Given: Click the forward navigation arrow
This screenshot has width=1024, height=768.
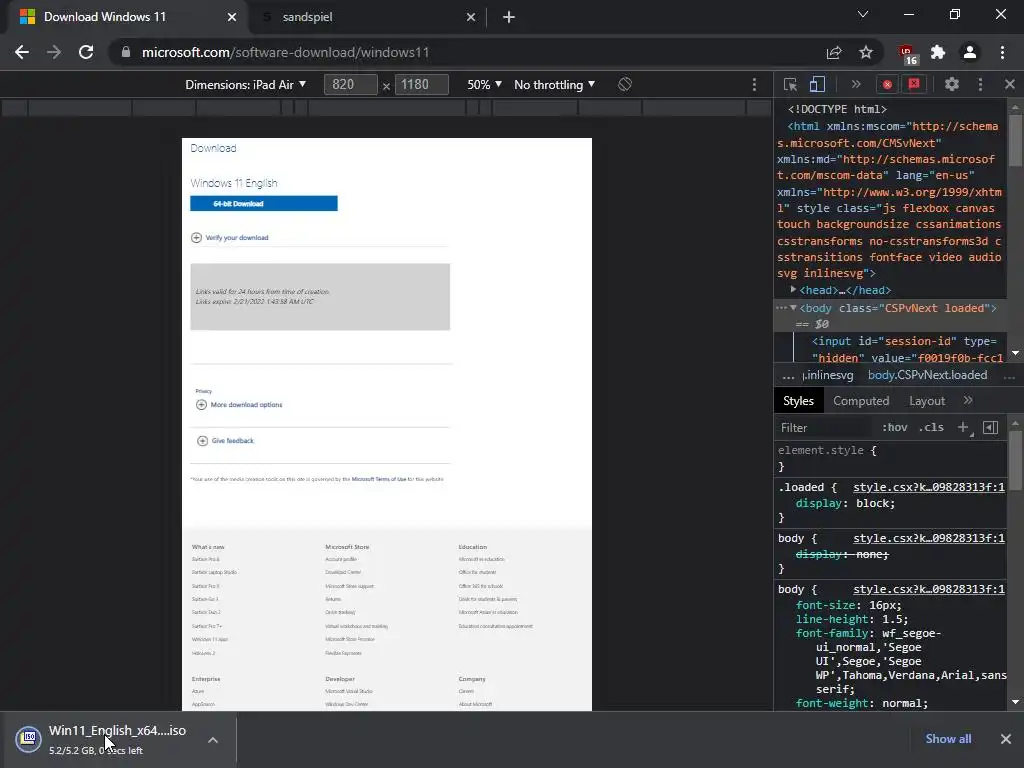Looking at the screenshot, I should coord(54,52).
